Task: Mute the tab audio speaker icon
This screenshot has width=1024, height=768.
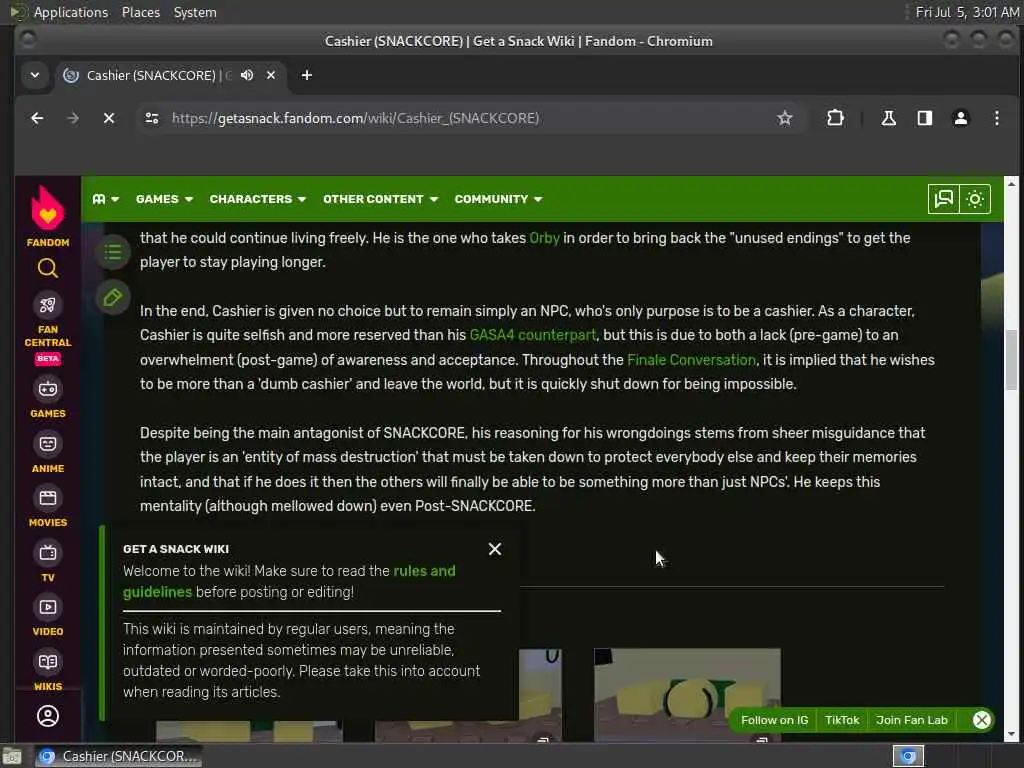Action: point(247,75)
